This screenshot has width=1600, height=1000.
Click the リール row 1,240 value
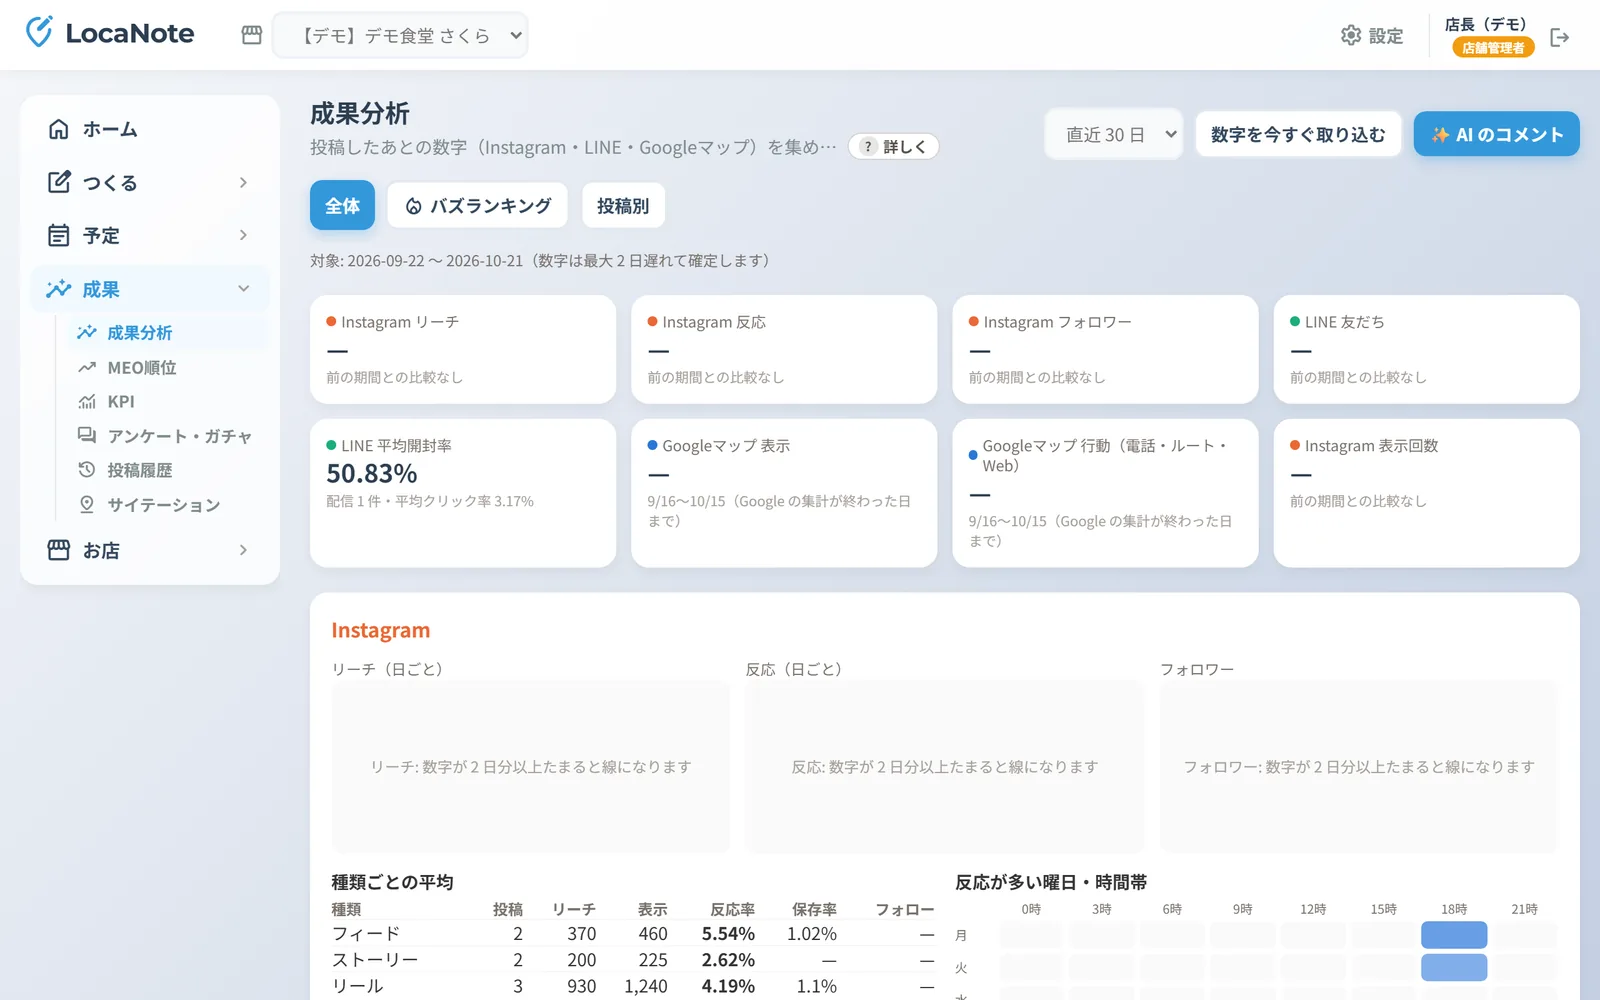click(646, 986)
